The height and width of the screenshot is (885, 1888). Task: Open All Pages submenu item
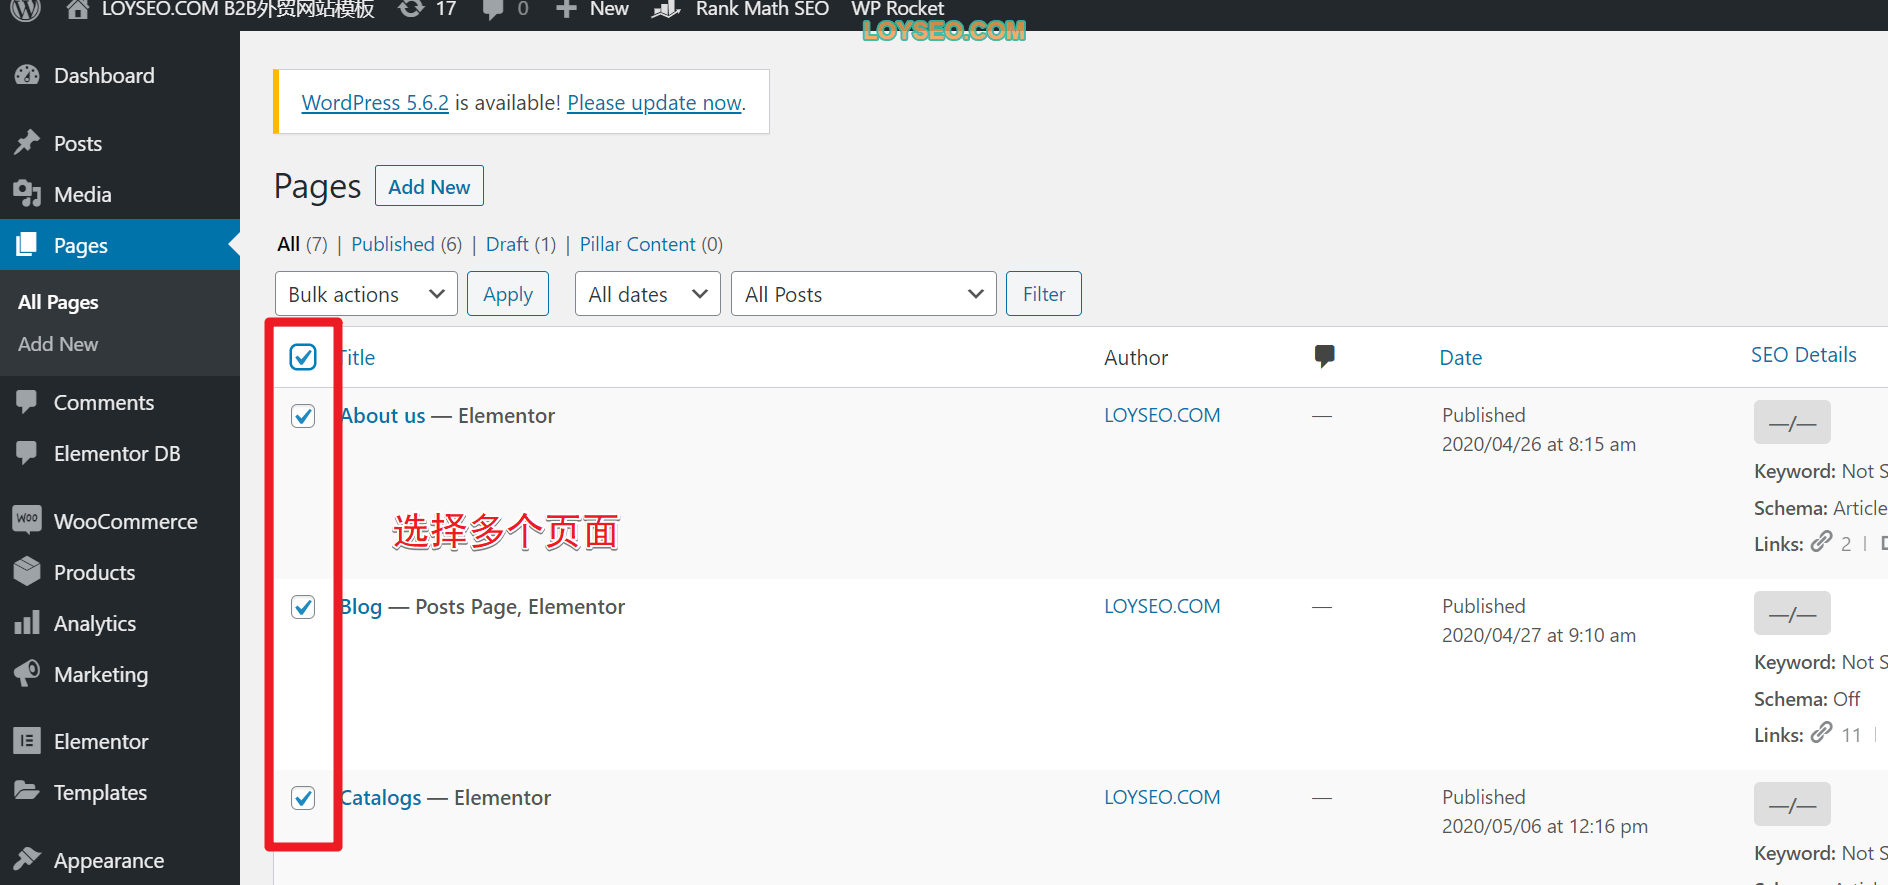[58, 302]
